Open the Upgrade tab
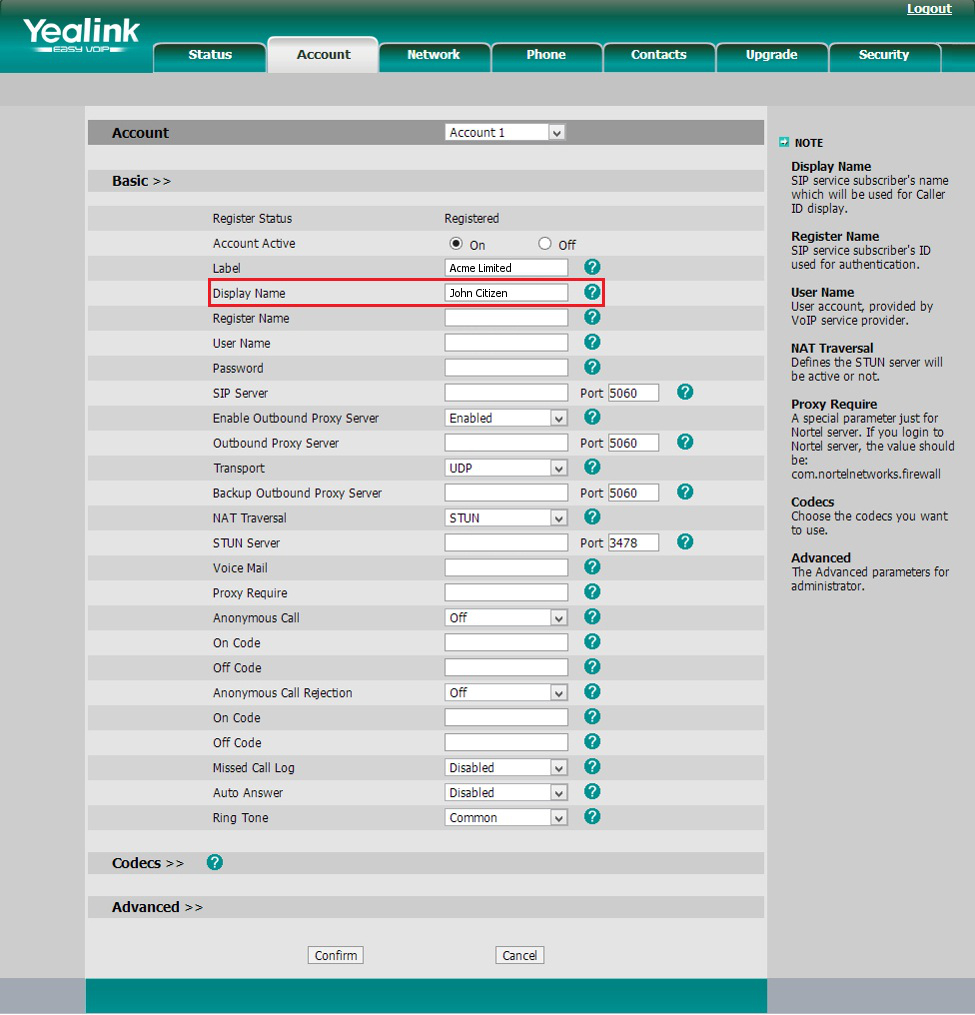This screenshot has width=975, height=1015. (x=771, y=56)
